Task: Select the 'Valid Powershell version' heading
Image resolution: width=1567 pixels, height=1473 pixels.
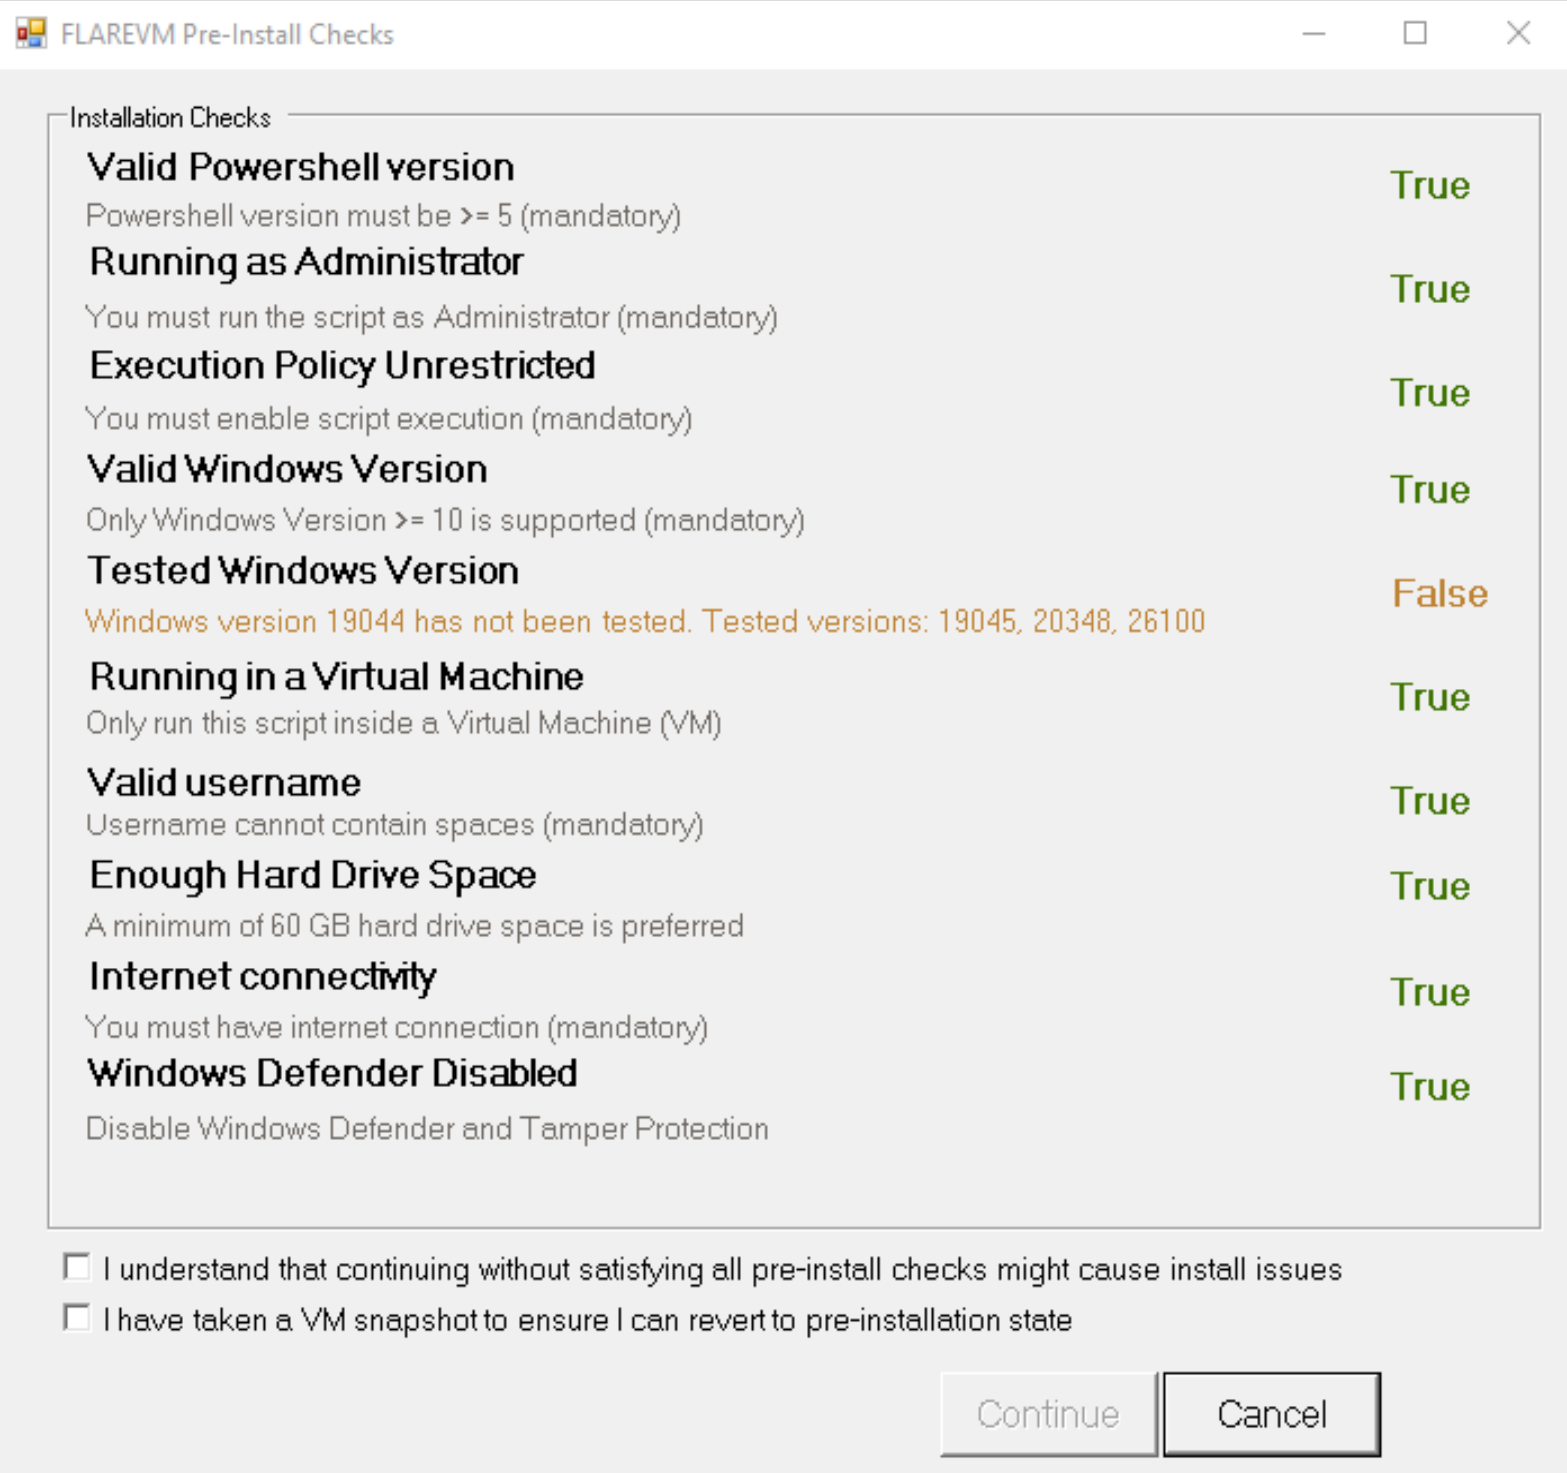Action: (300, 167)
